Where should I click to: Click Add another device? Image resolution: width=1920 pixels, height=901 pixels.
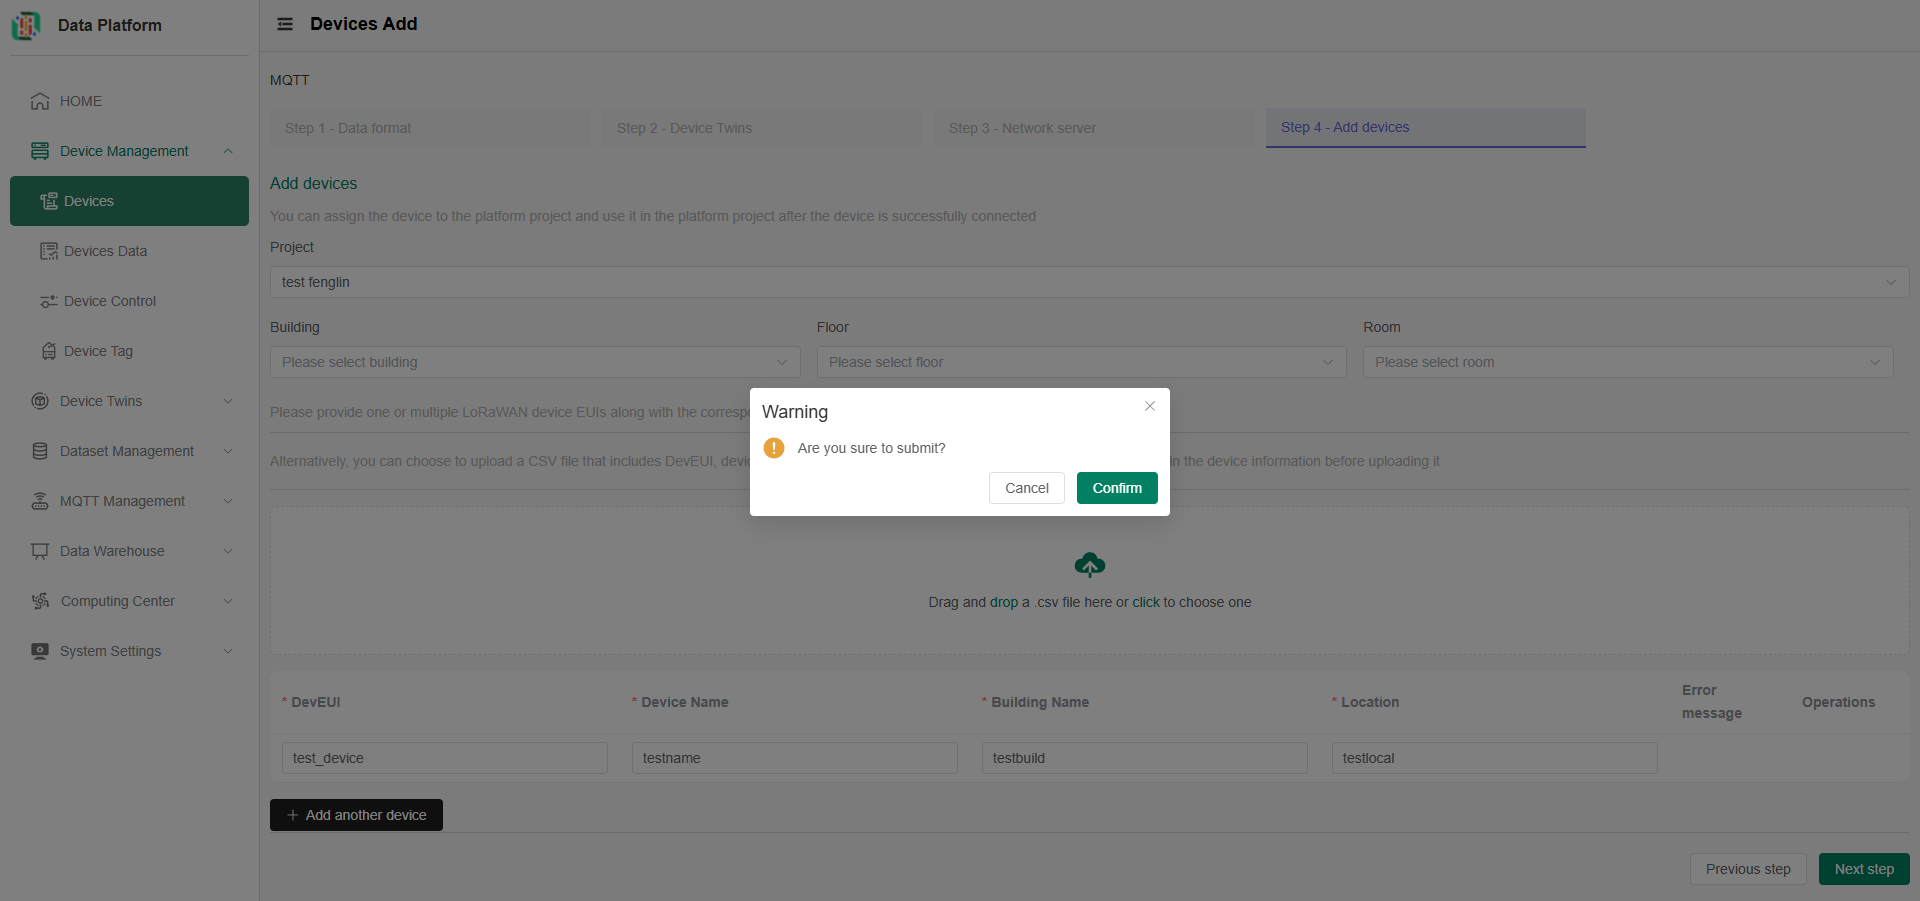tap(355, 815)
